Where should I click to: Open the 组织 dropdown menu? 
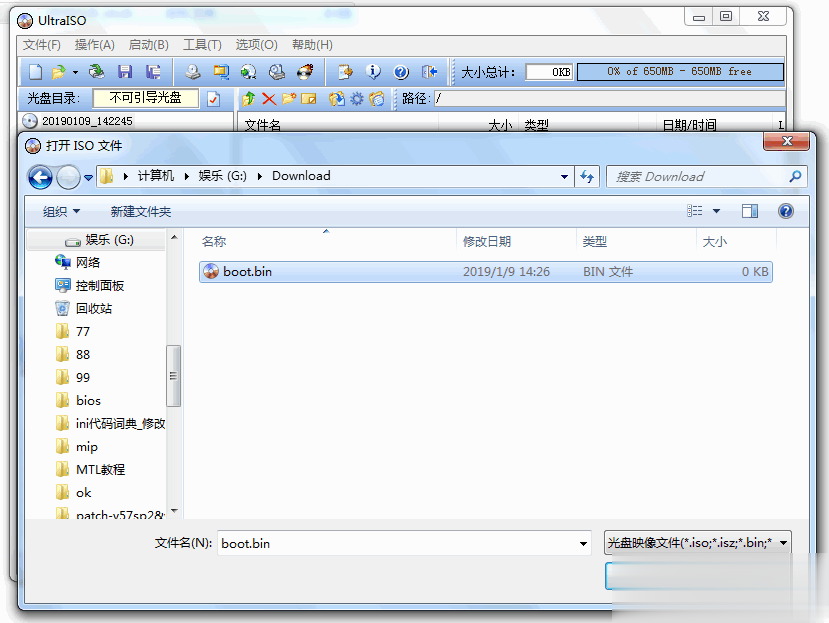[x=61, y=212]
